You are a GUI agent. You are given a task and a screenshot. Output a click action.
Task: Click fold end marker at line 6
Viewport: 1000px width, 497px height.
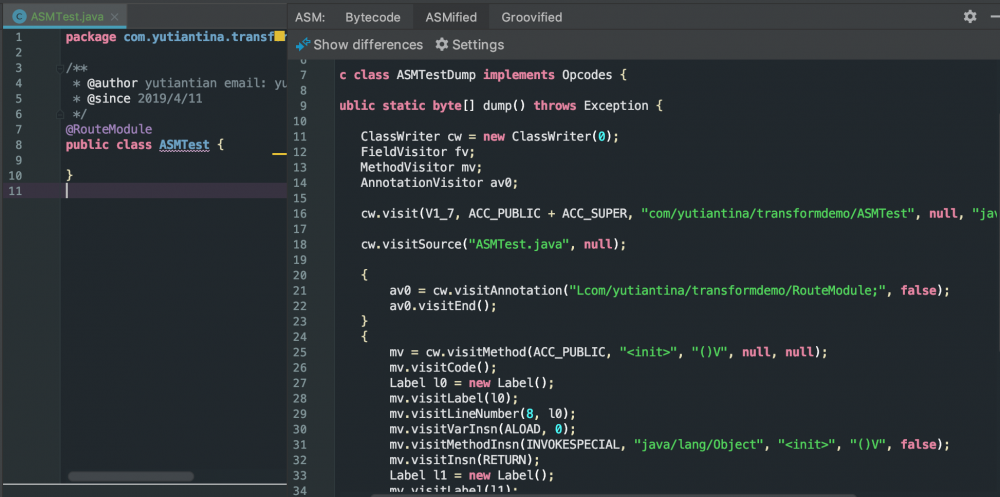[x=60, y=115]
